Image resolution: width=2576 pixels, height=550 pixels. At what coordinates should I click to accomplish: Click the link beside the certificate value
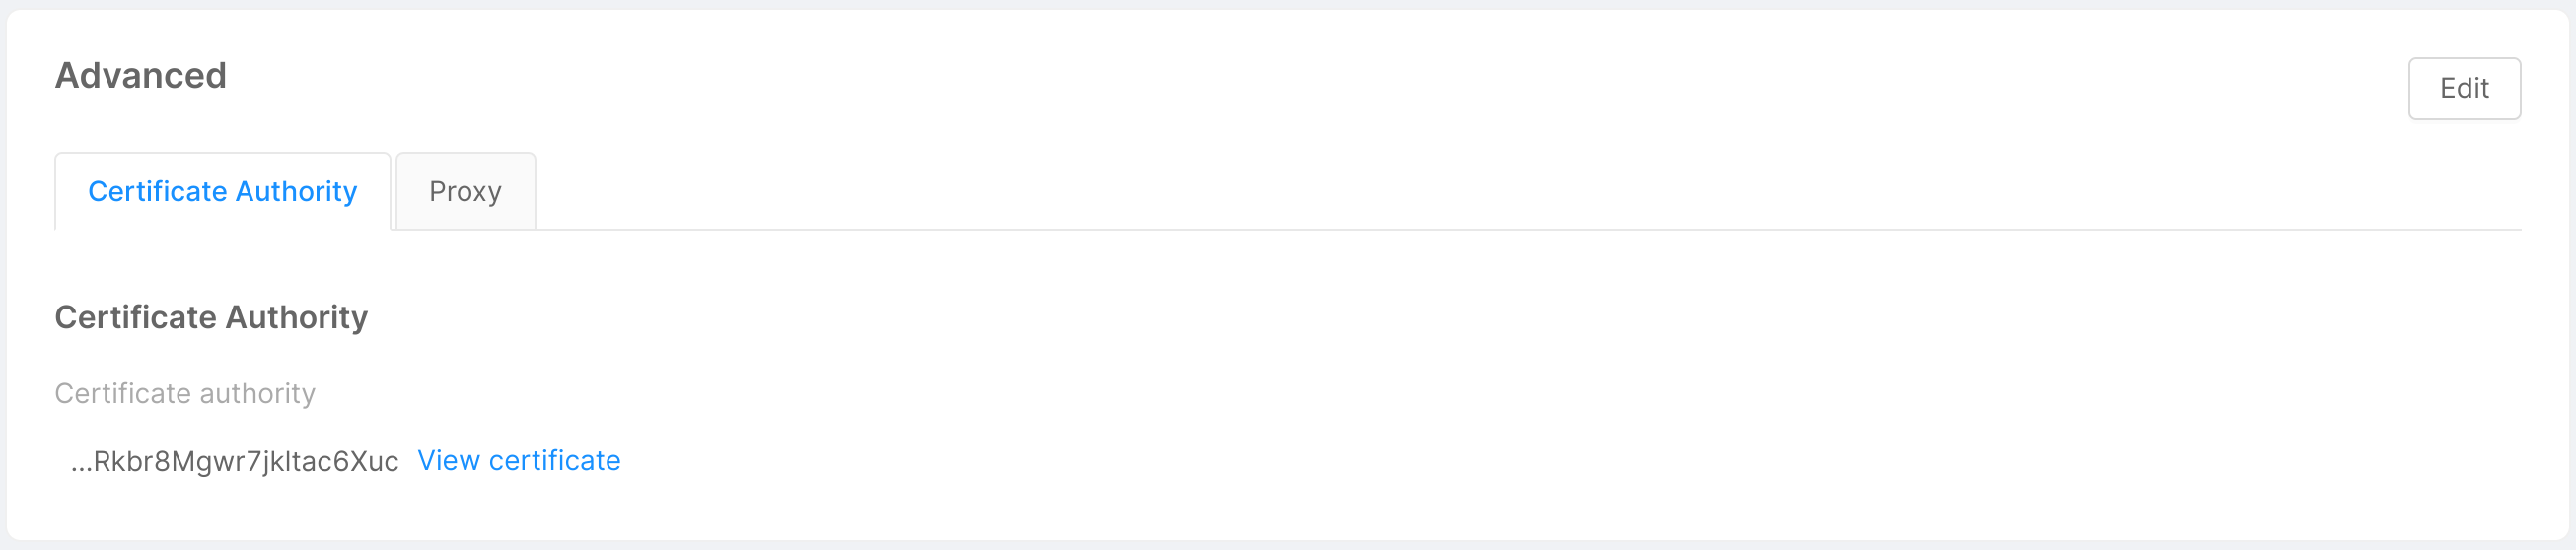click(x=518, y=460)
